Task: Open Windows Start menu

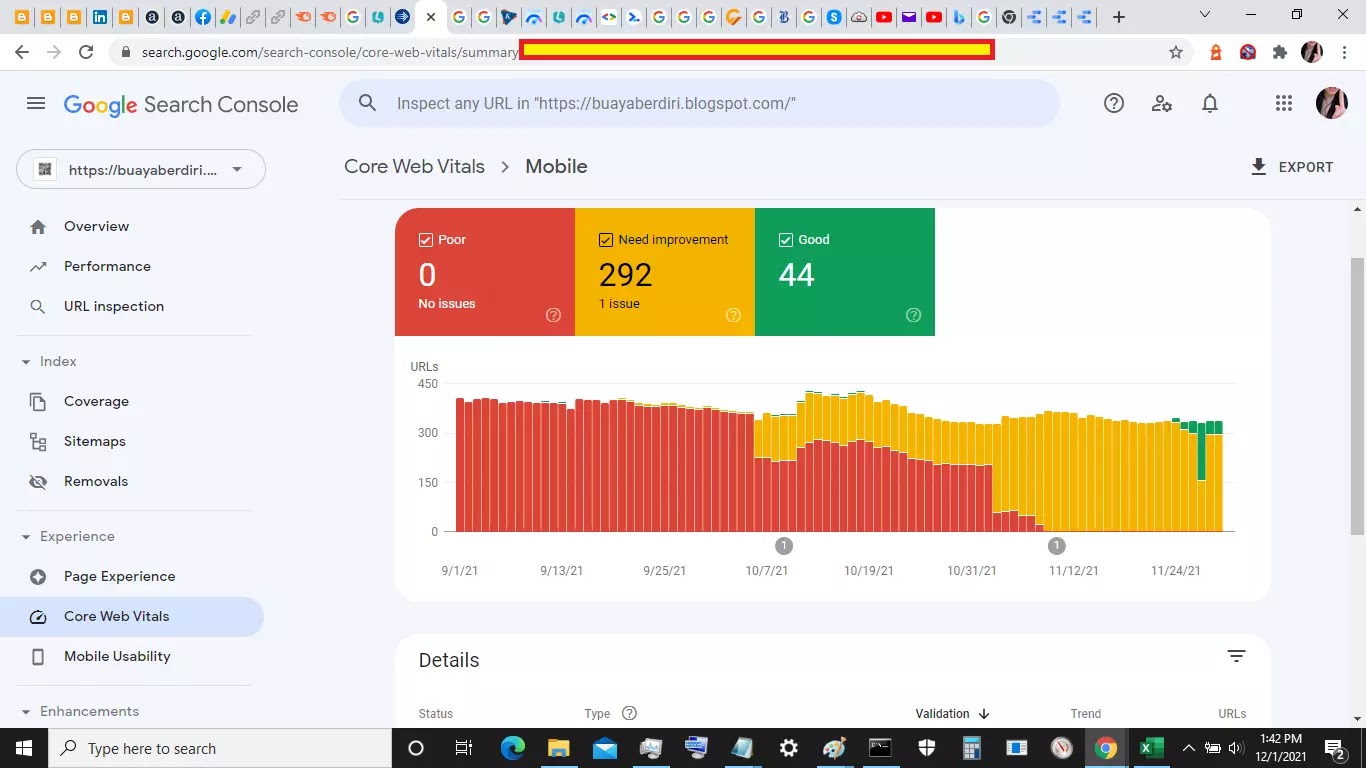Action: pyautogui.click(x=23, y=748)
